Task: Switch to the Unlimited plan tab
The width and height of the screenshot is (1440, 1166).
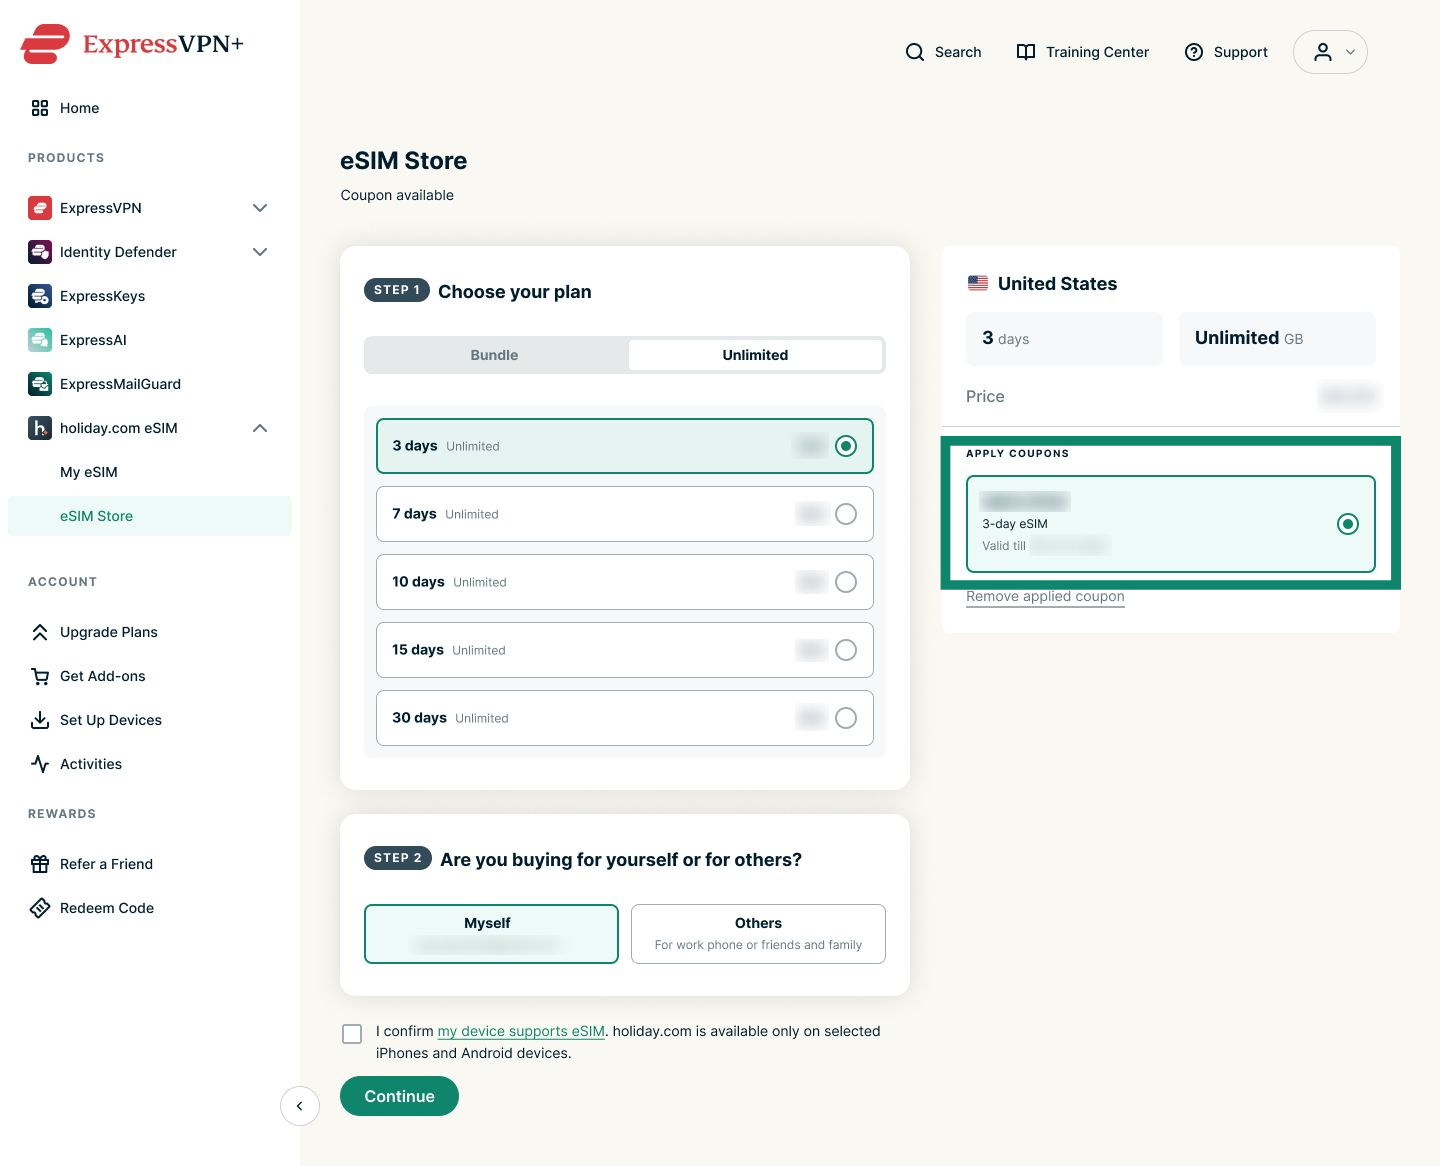Action: (x=756, y=355)
